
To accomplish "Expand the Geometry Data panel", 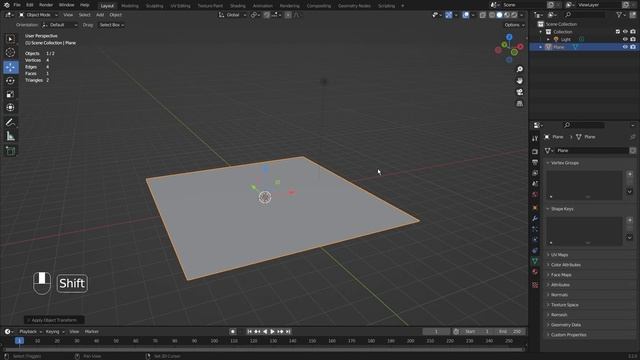I will tap(590, 325).
